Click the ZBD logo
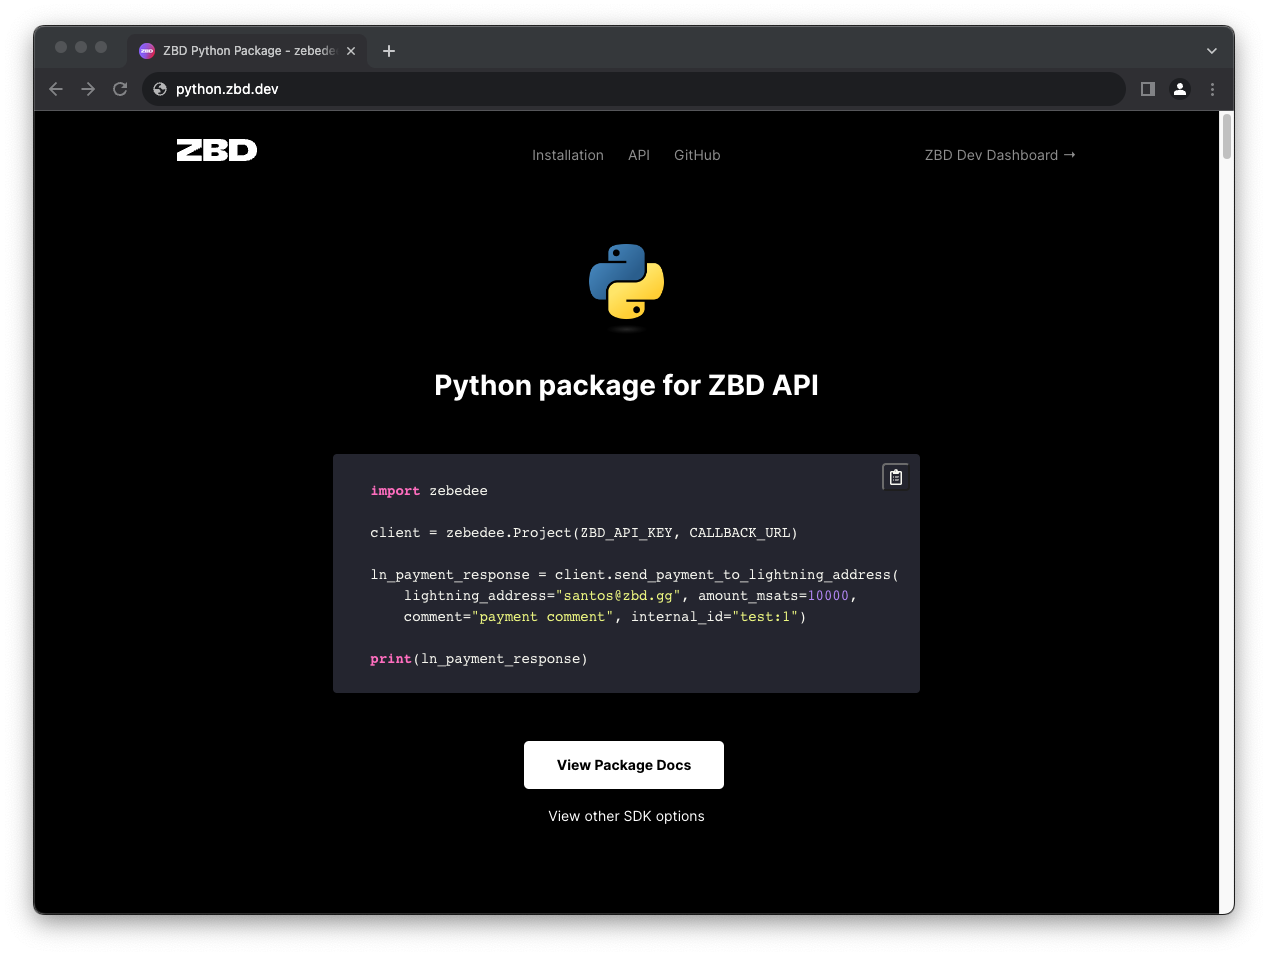1268x956 pixels. pos(217,151)
